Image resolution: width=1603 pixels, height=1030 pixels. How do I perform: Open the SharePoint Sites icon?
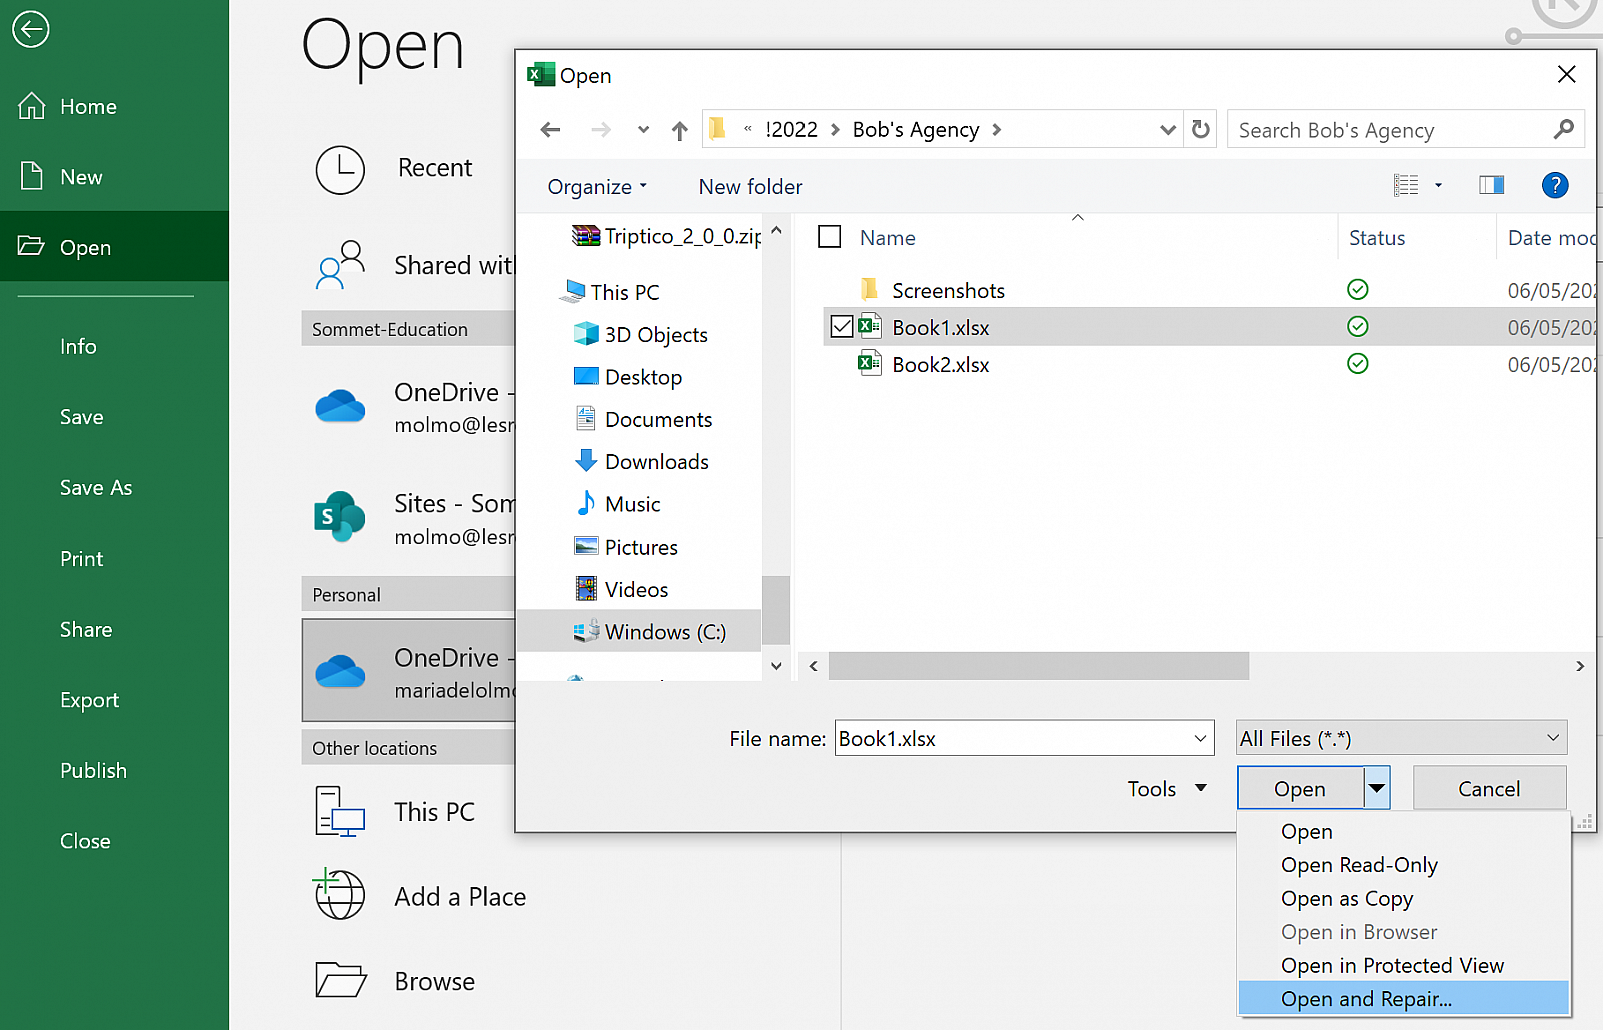[340, 517]
